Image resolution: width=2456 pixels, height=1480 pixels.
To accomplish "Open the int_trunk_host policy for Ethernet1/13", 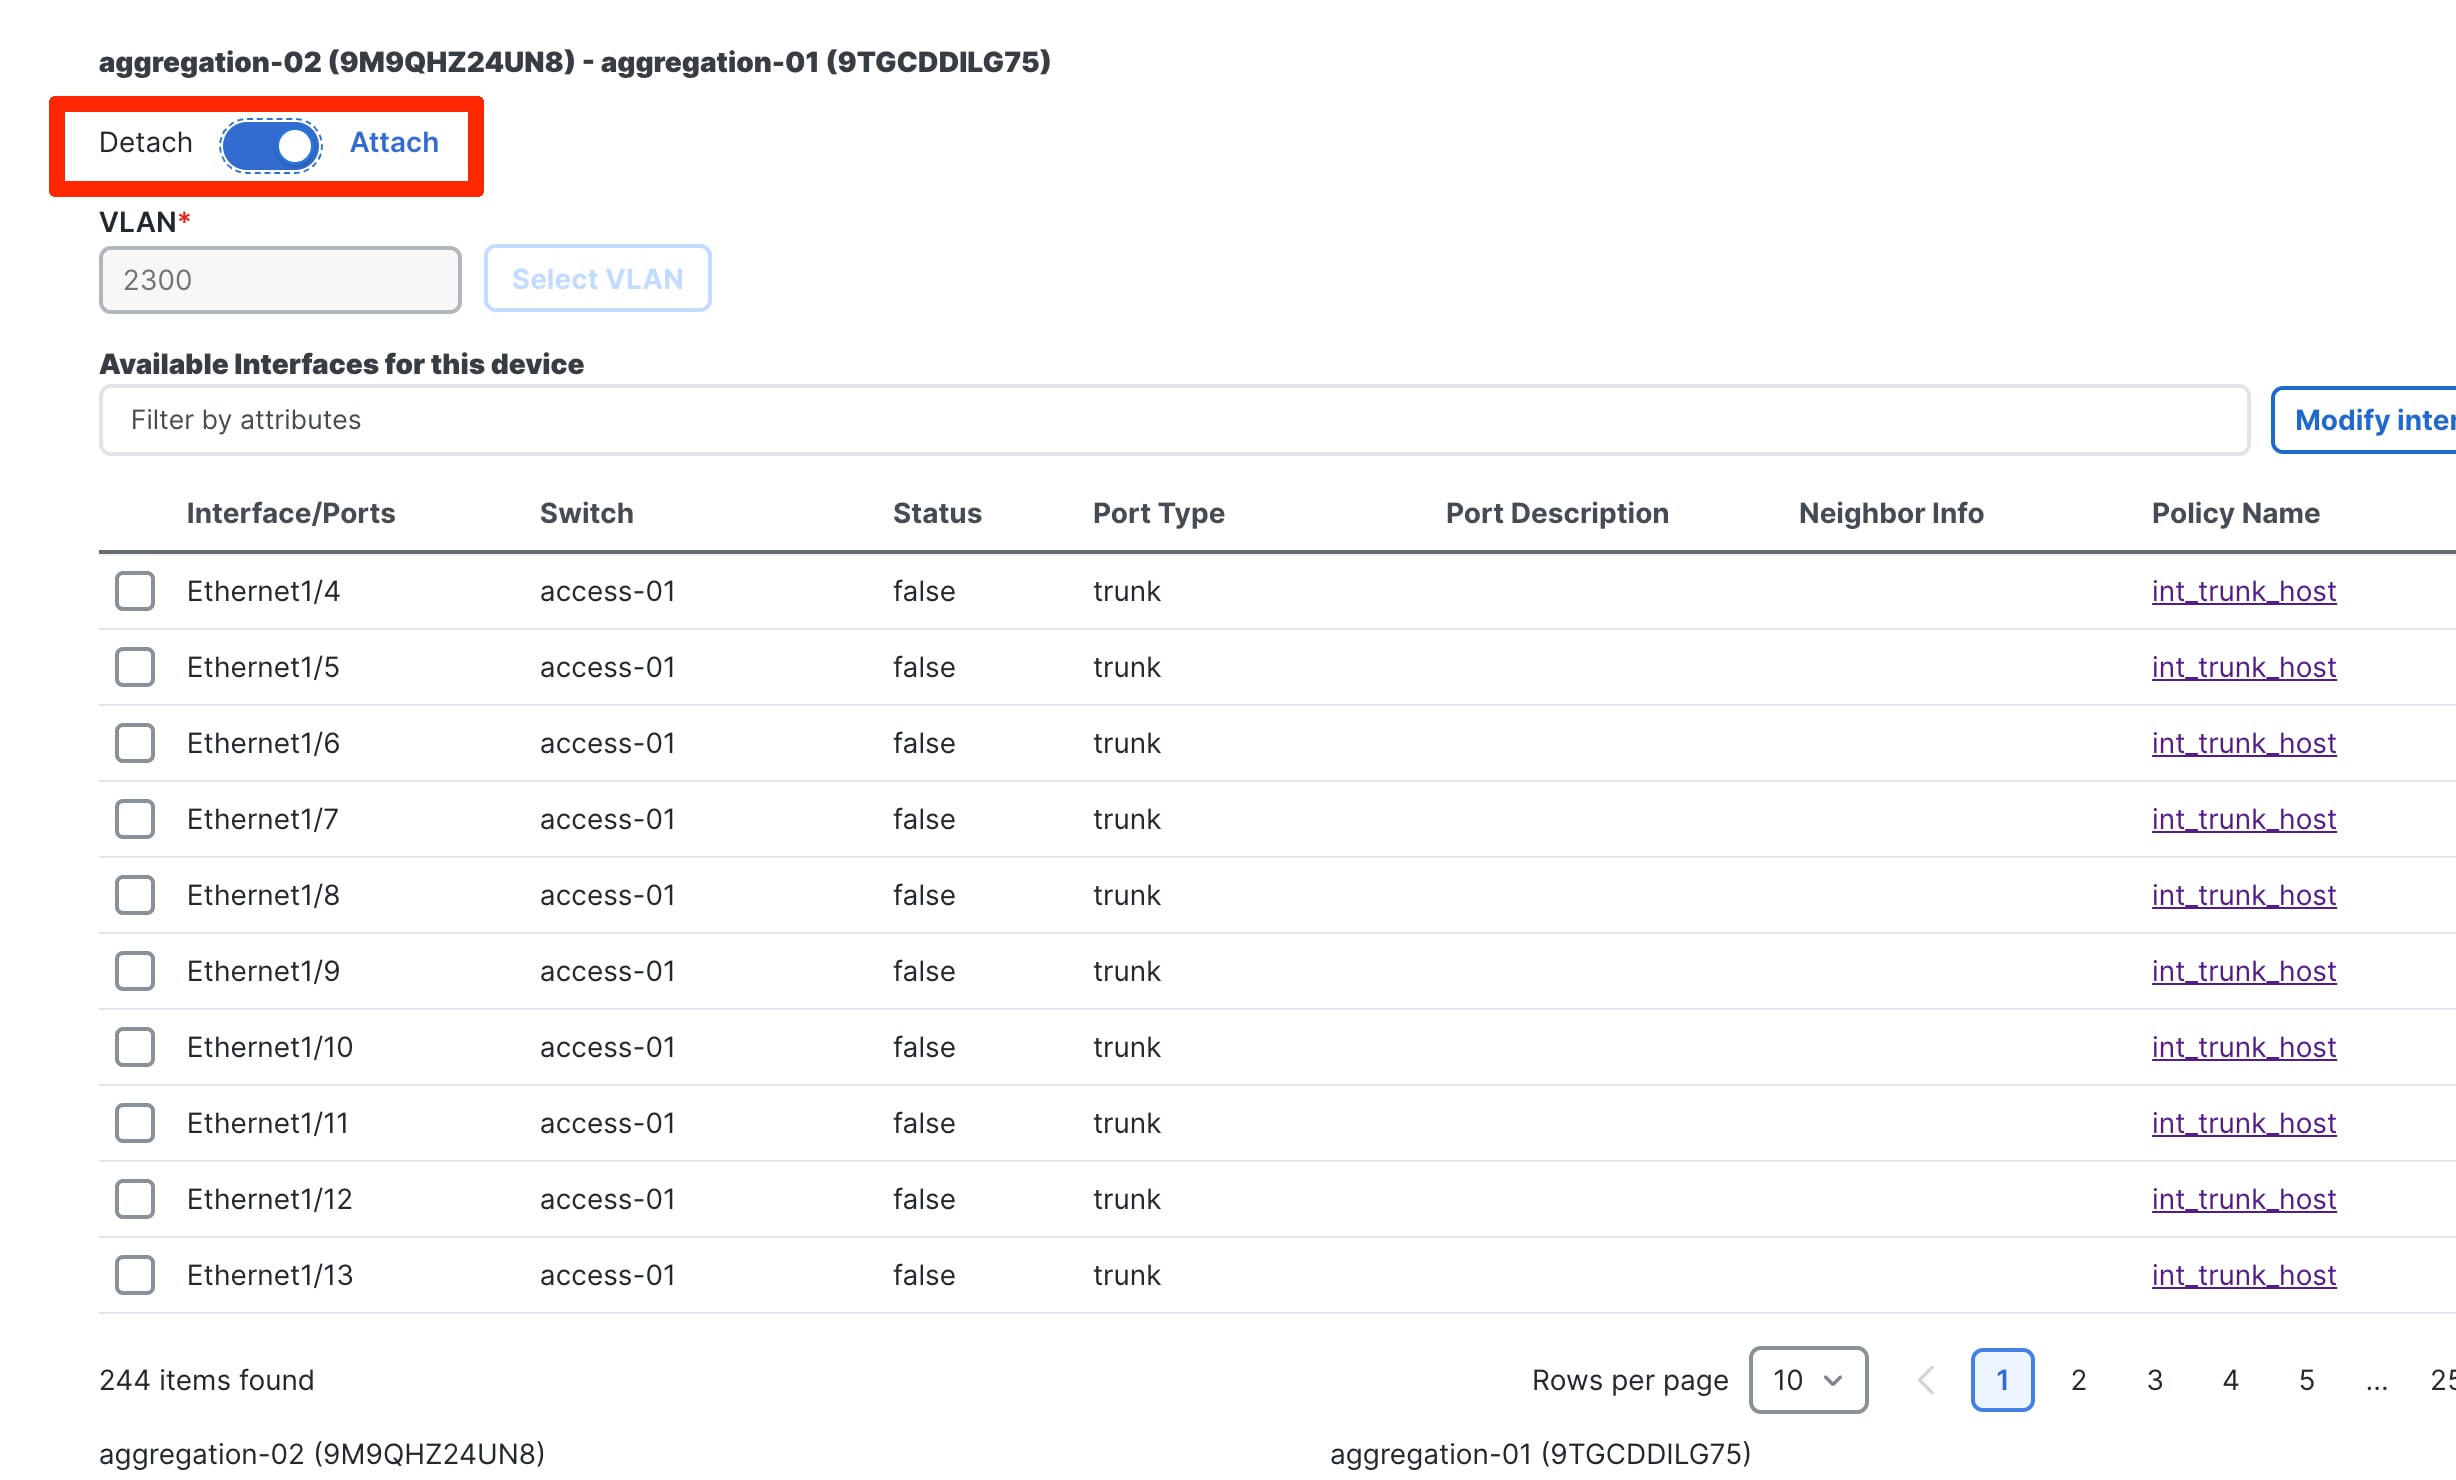I will [x=2243, y=1275].
